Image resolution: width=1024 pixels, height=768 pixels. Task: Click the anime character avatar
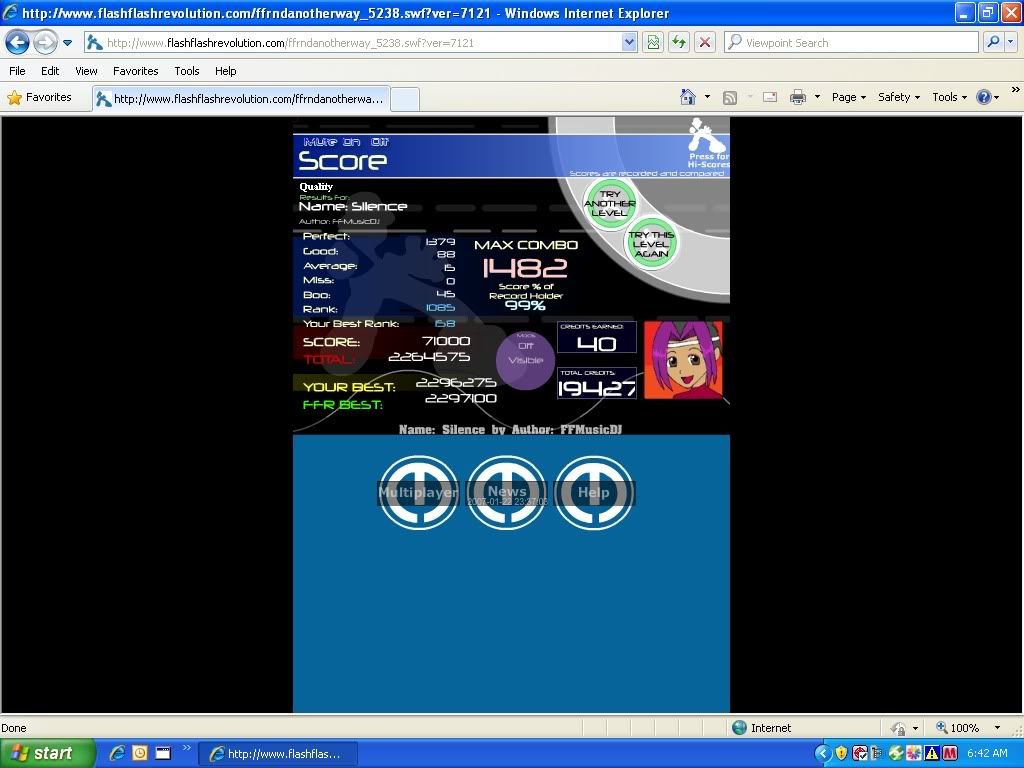683,360
